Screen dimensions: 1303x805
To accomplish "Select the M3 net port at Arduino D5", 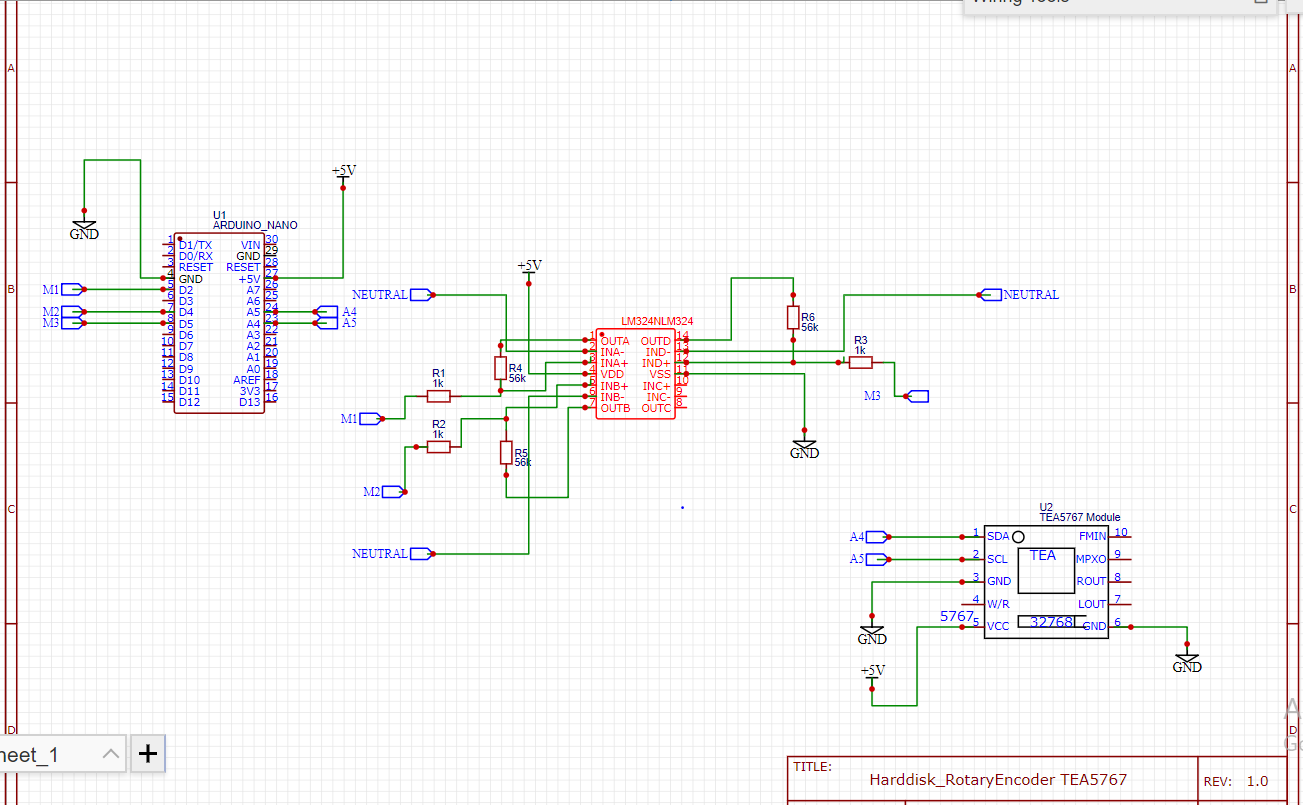I will 62,323.
